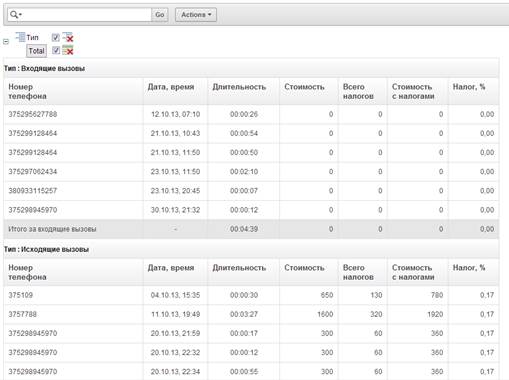Click Номер телефона header in Входящие вызовы table
Image resolution: width=509 pixels, height=380 pixels.
(27, 91)
